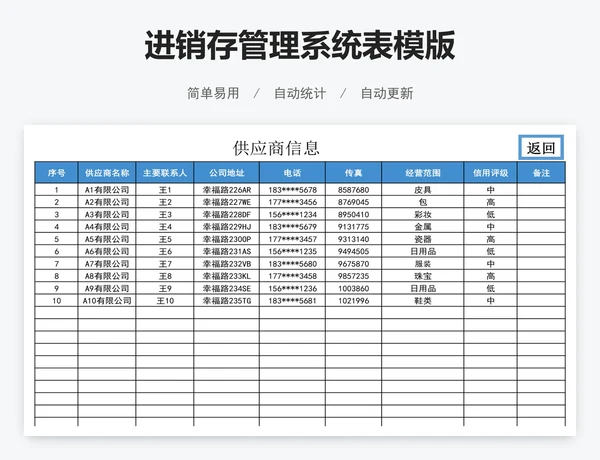Screen dimensions: 600x460
Task: Select phone cell 156****1235
Action: [292, 251]
